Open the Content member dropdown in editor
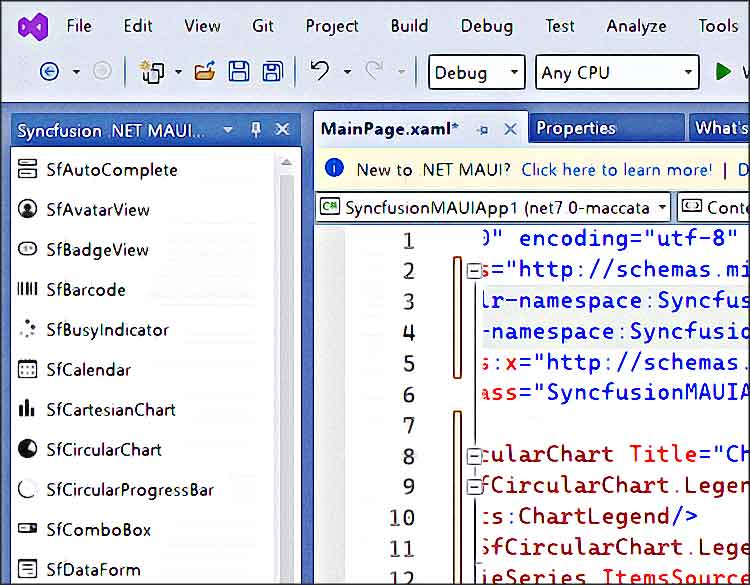This screenshot has width=750, height=585. click(714, 207)
